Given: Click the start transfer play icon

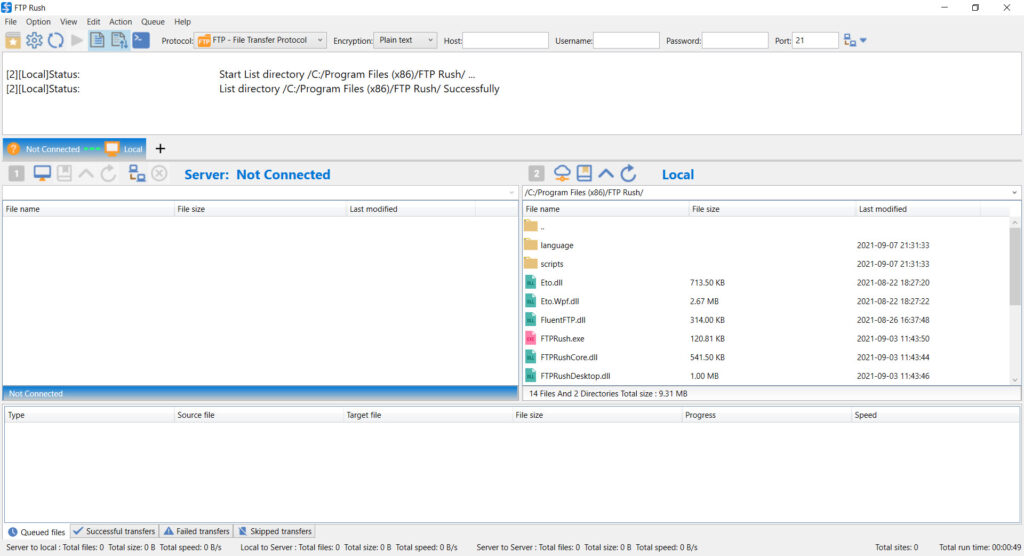Looking at the screenshot, I should point(77,41).
